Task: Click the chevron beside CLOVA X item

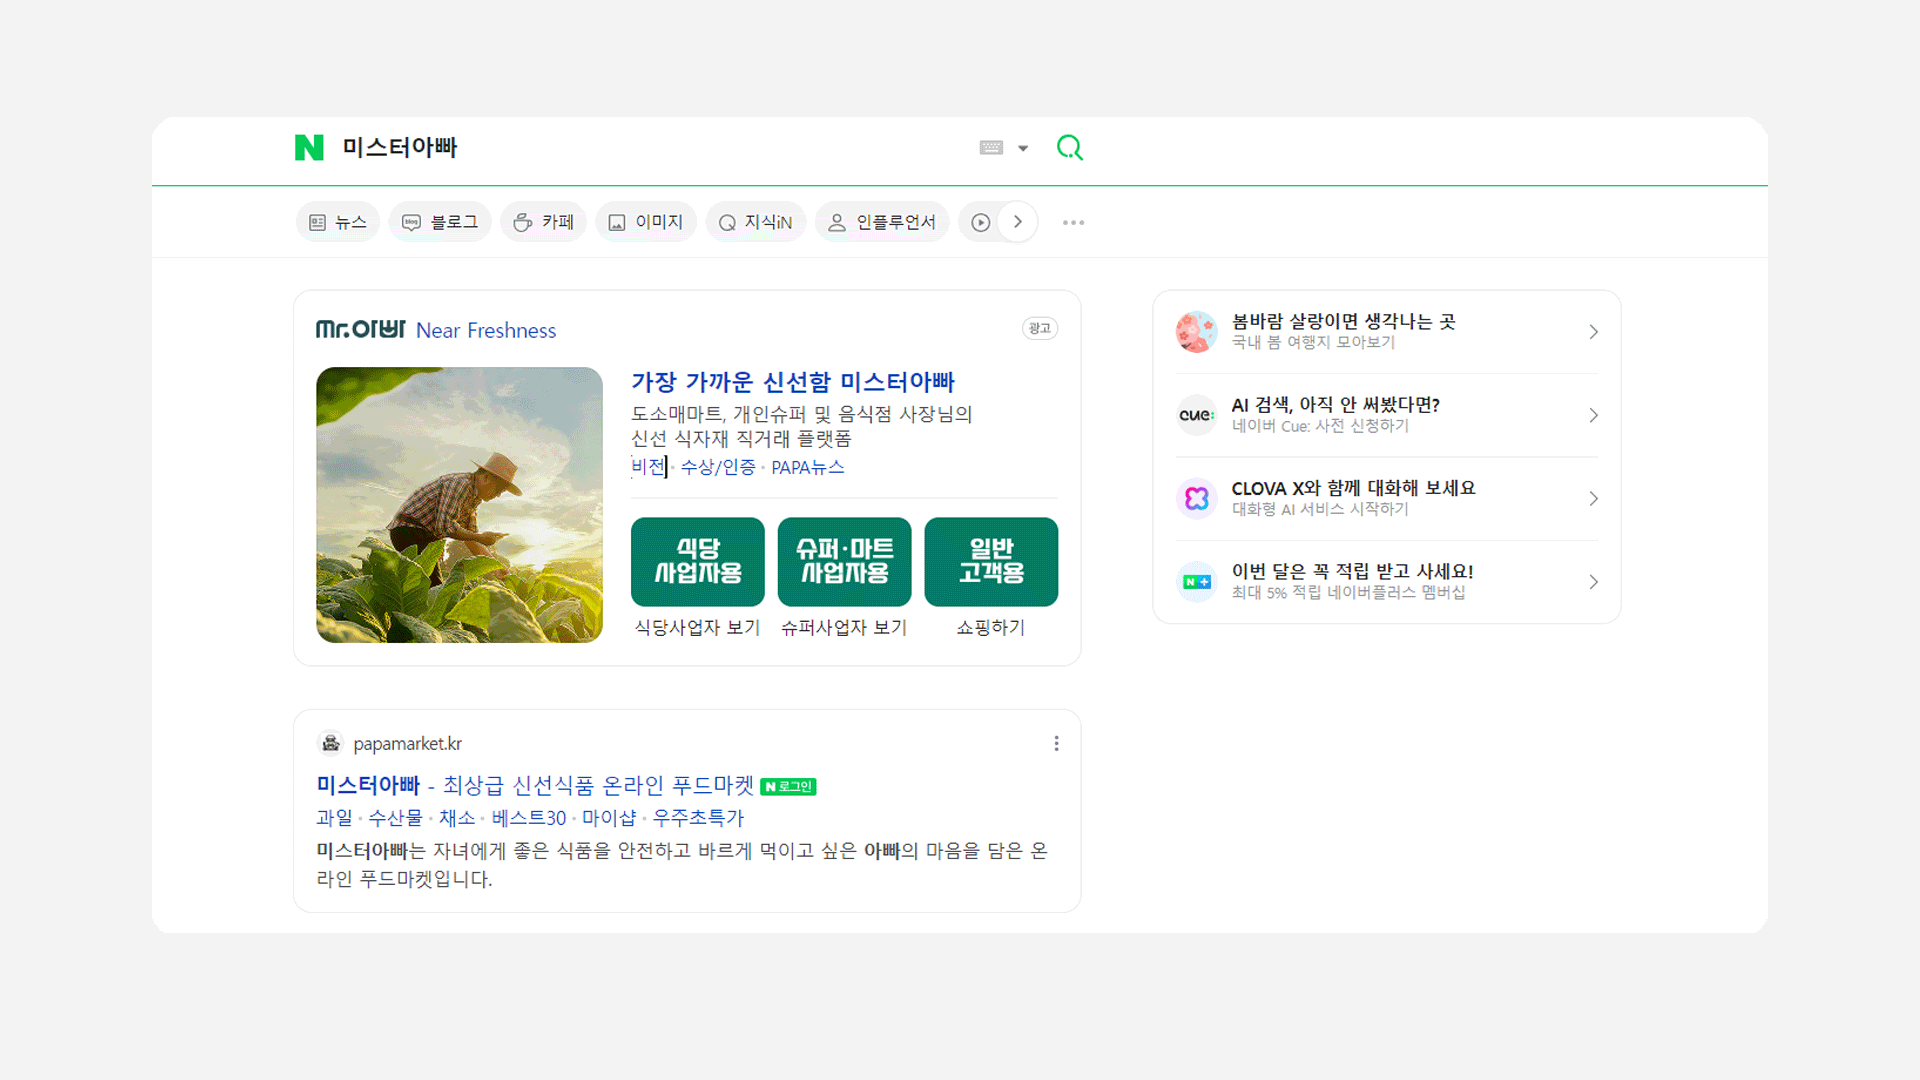Action: 1594,498
